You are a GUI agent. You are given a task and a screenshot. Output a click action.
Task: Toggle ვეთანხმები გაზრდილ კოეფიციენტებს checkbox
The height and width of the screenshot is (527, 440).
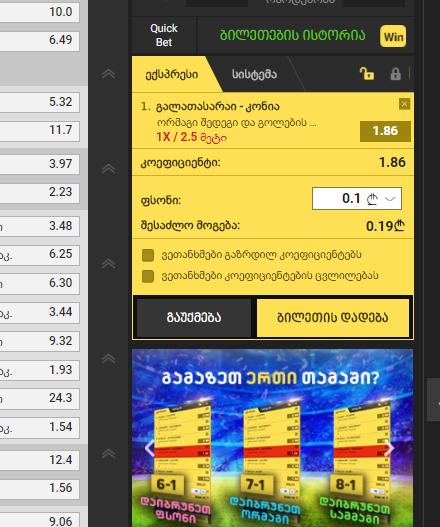(x=148, y=255)
